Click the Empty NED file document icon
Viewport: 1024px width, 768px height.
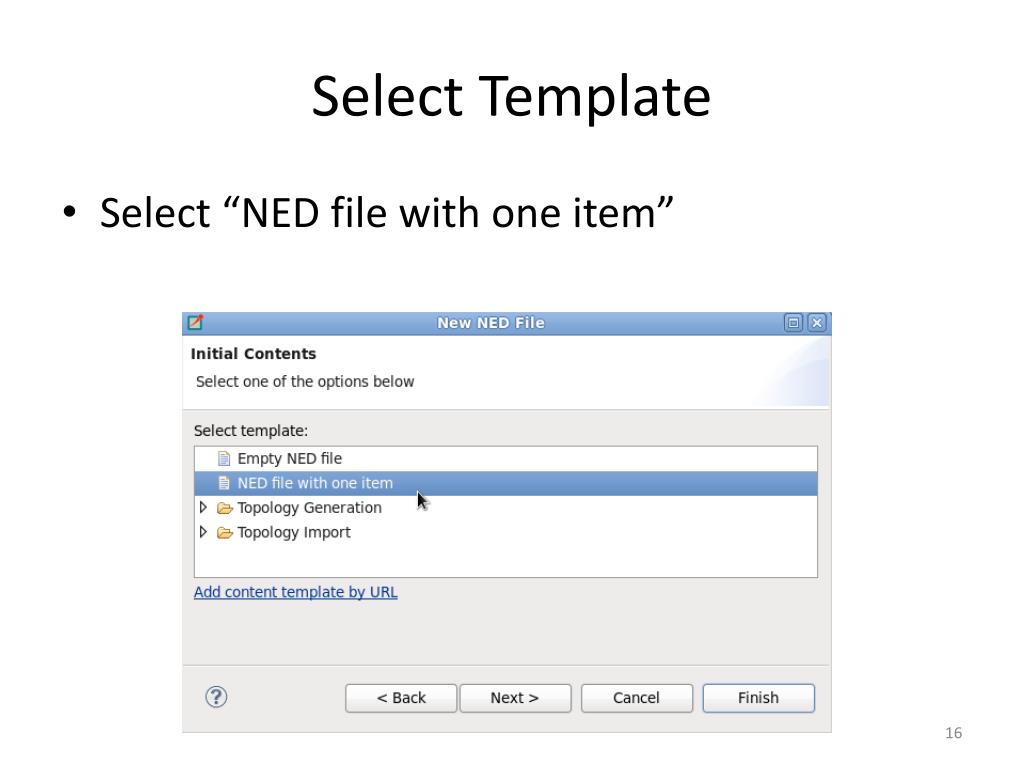[x=224, y=458]
